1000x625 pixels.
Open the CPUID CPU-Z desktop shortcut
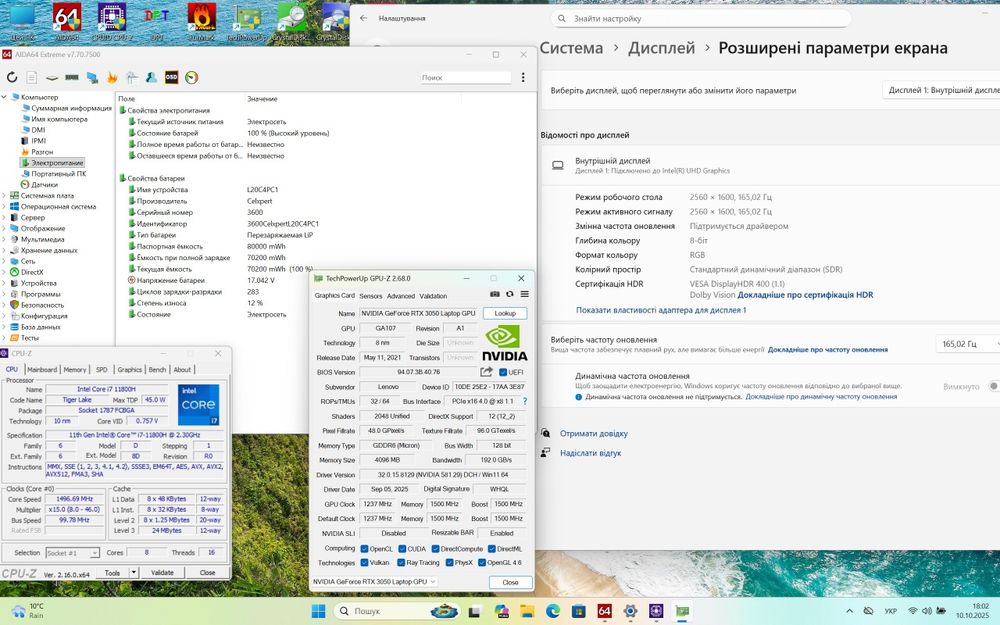[112, 22]
